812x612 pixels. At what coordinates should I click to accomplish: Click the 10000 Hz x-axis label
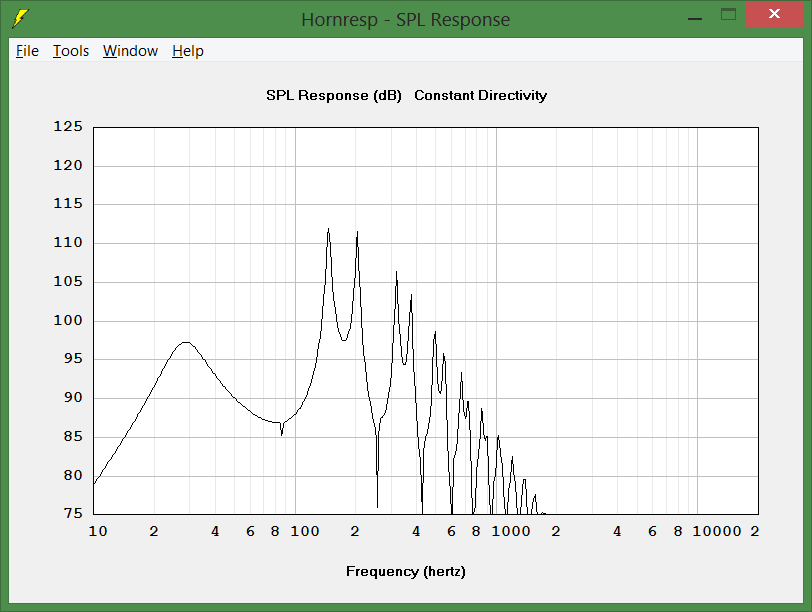pyautogui.click(x=717, y=531)
